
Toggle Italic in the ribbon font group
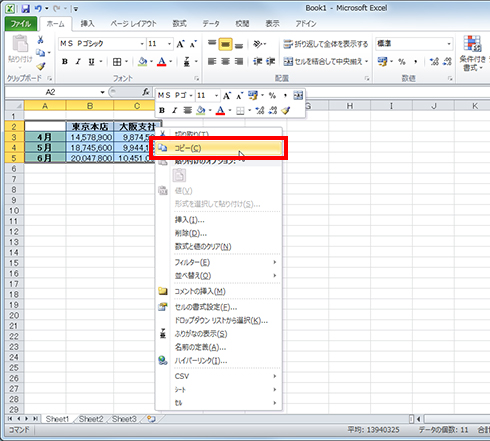tap(78, 61)
